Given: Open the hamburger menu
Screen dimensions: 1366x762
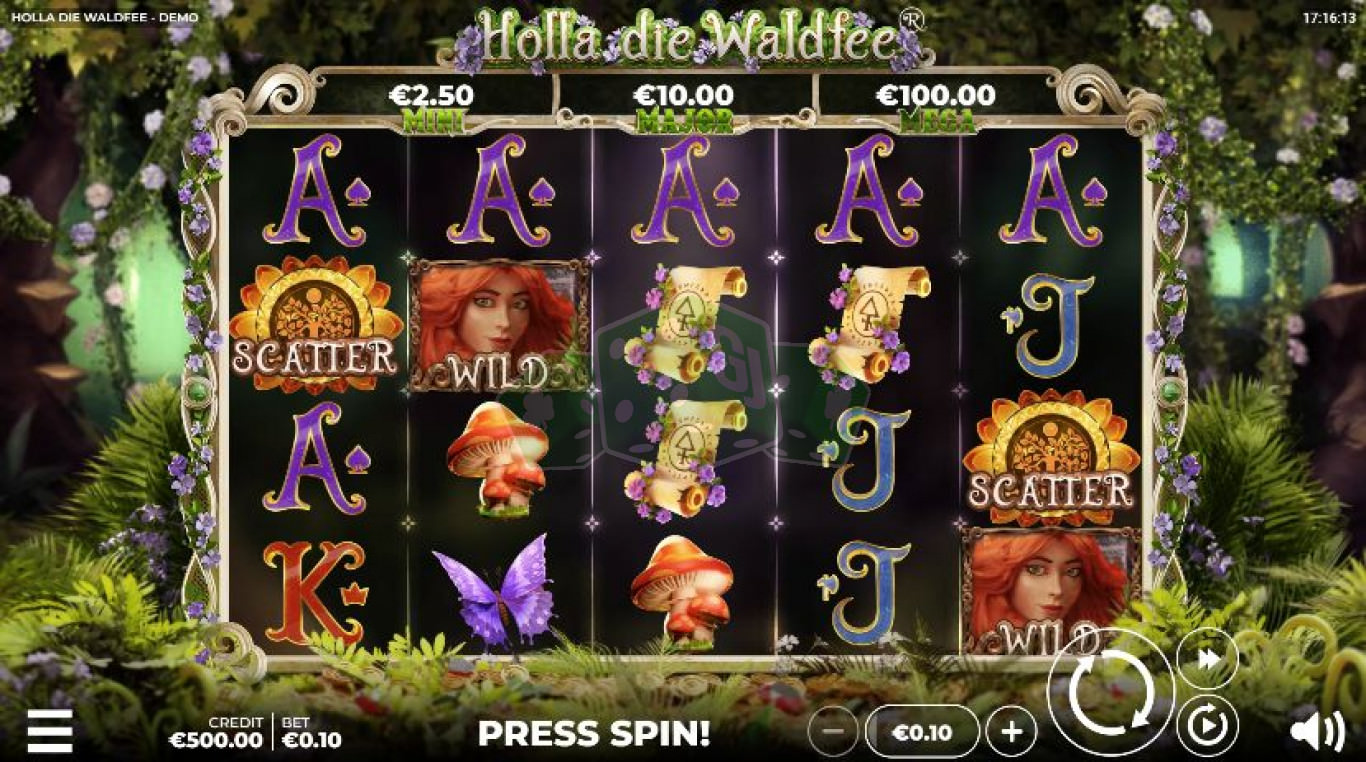Looking at the screenshot, I should tap(49, 732).
